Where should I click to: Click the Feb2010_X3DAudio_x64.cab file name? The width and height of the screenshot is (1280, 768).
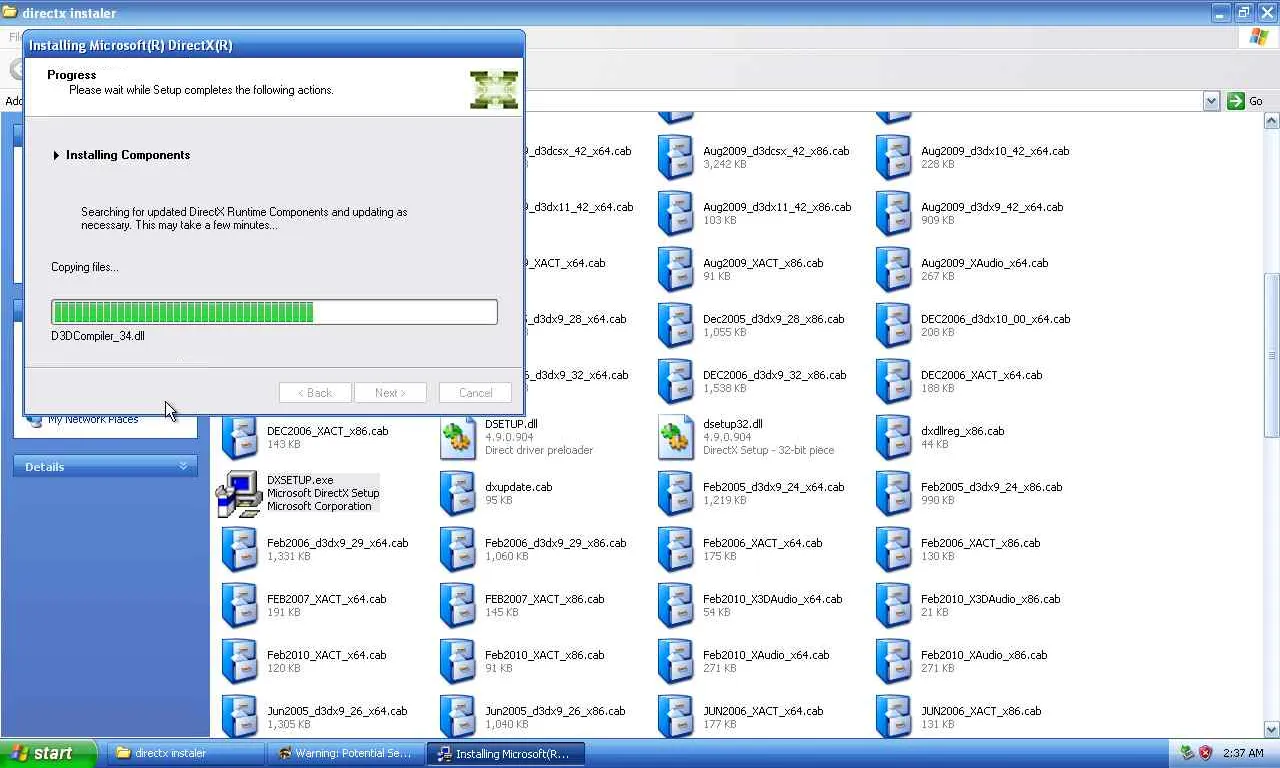(x=773, y=599)
